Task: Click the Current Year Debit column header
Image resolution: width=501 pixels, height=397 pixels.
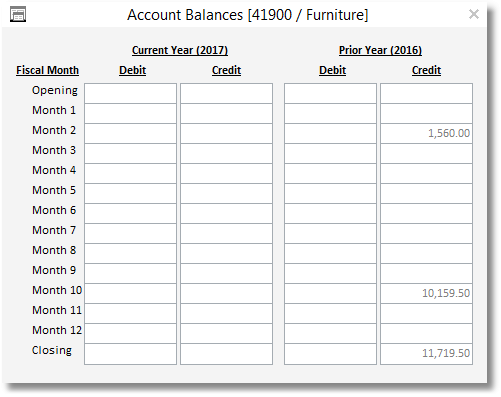Action: pyautogui.click(x=133, y=70)
